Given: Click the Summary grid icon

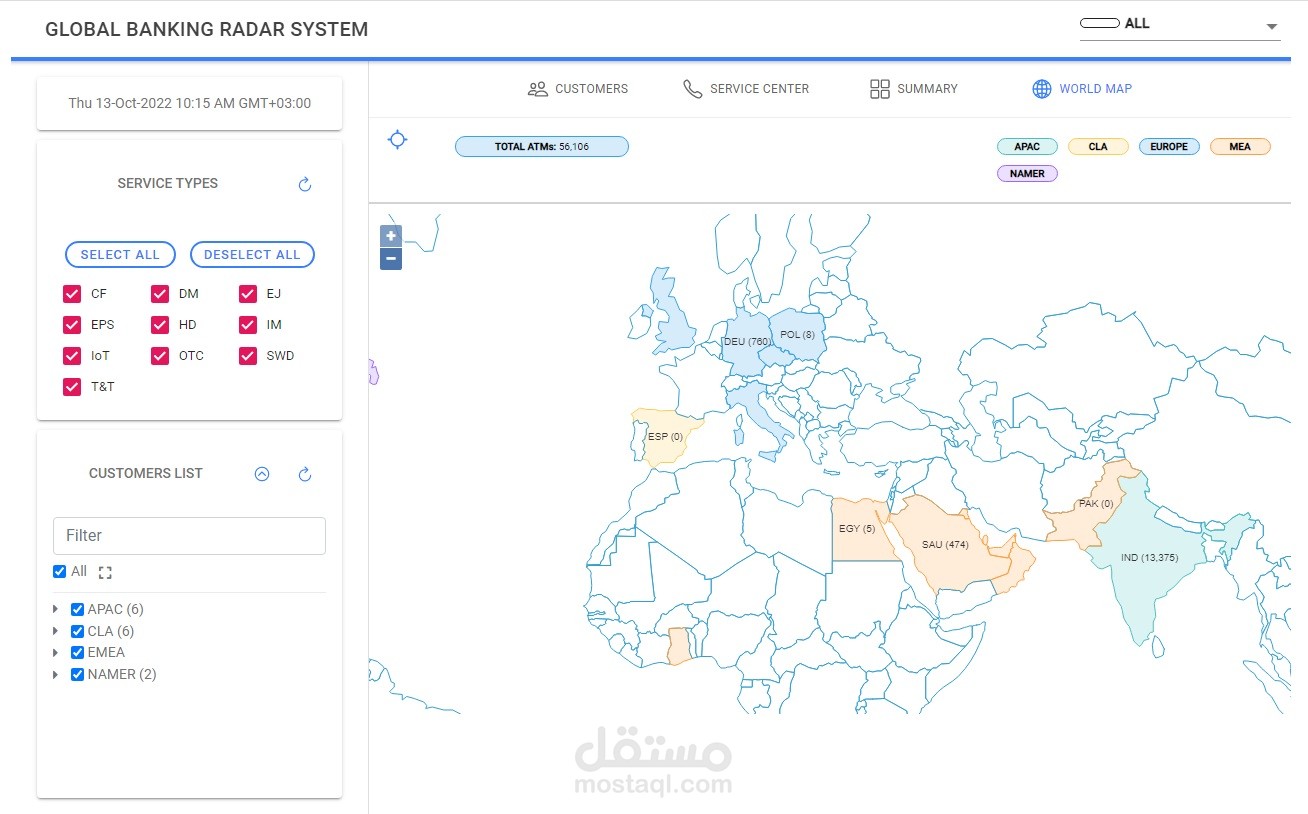Looking at the screenshot, I should (880, 88).
